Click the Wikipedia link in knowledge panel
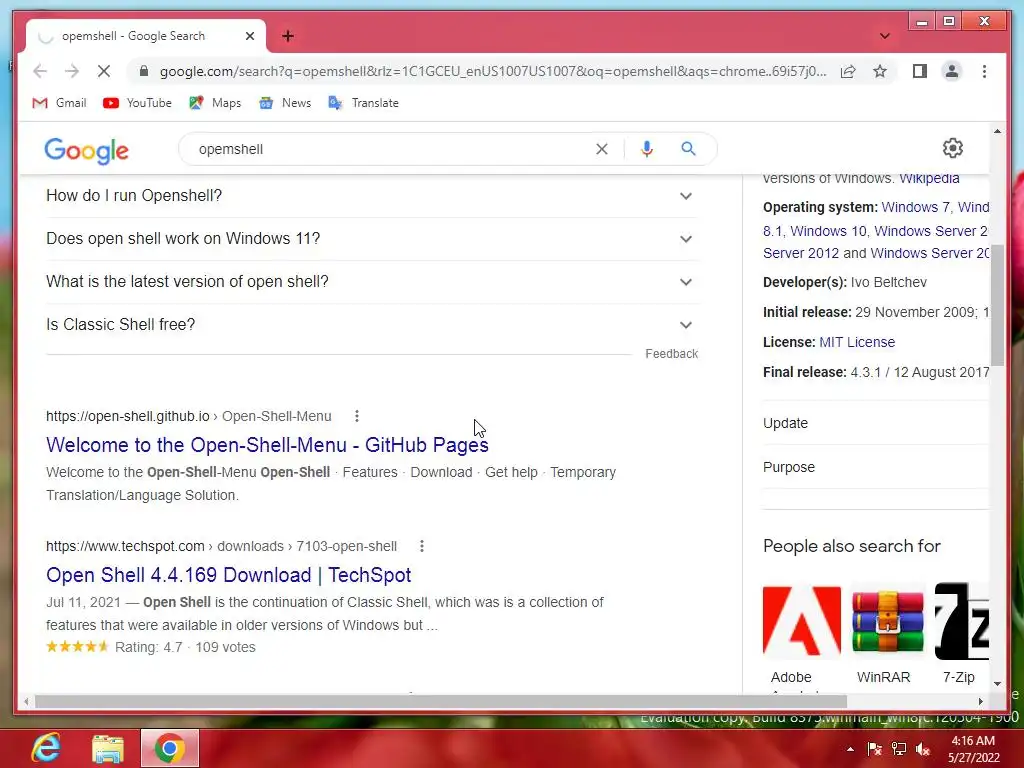 tap(929, 178)
